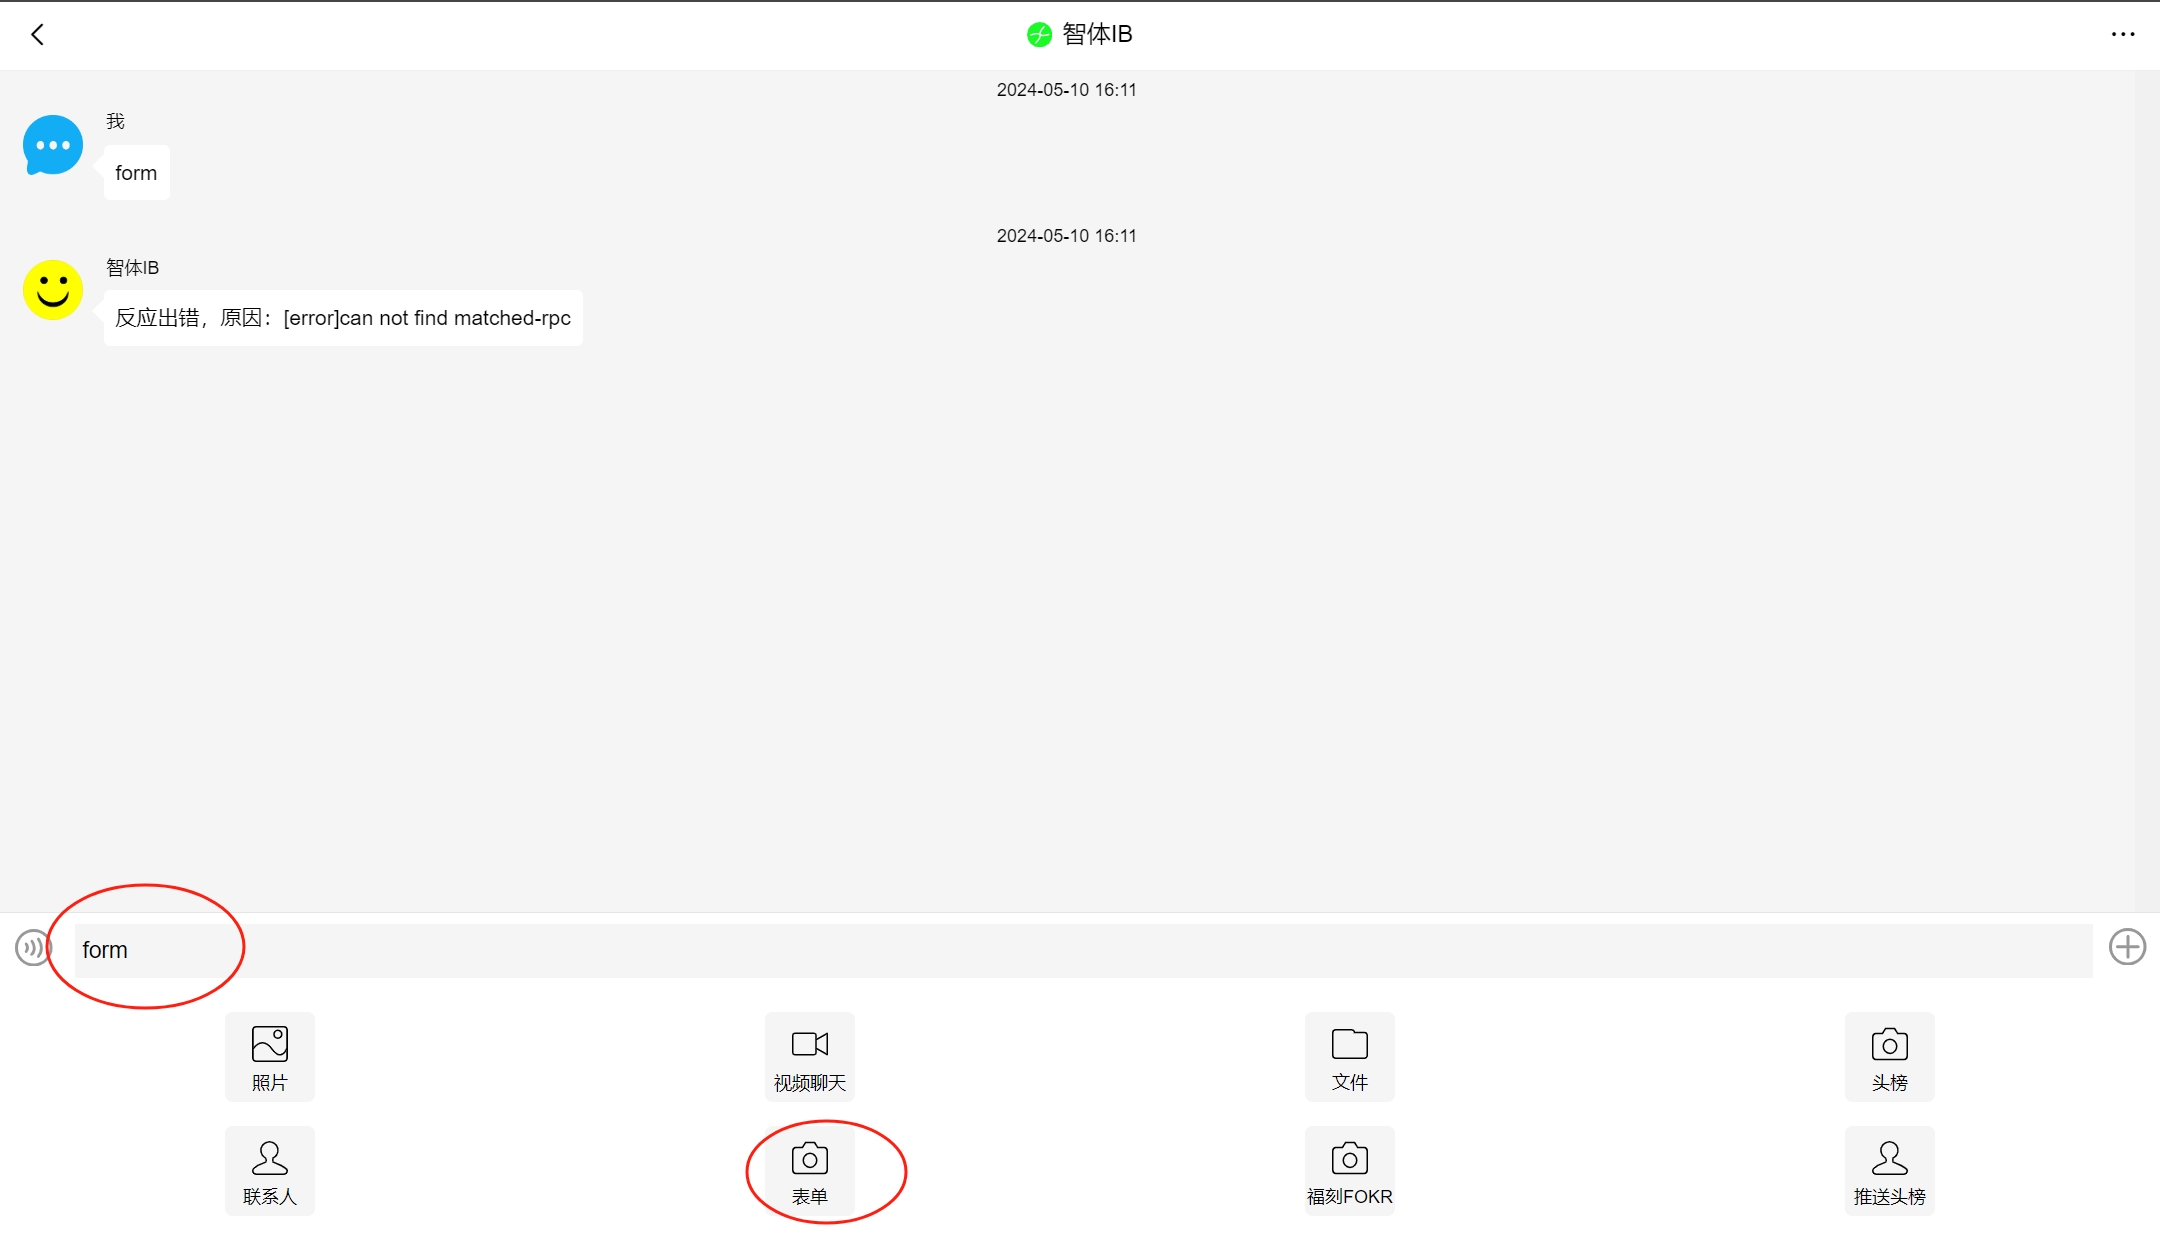Click the back navigation arrow
The width and height of the screenshot is (2160, 1239).
pyautogui.click(x=37, y=33)
